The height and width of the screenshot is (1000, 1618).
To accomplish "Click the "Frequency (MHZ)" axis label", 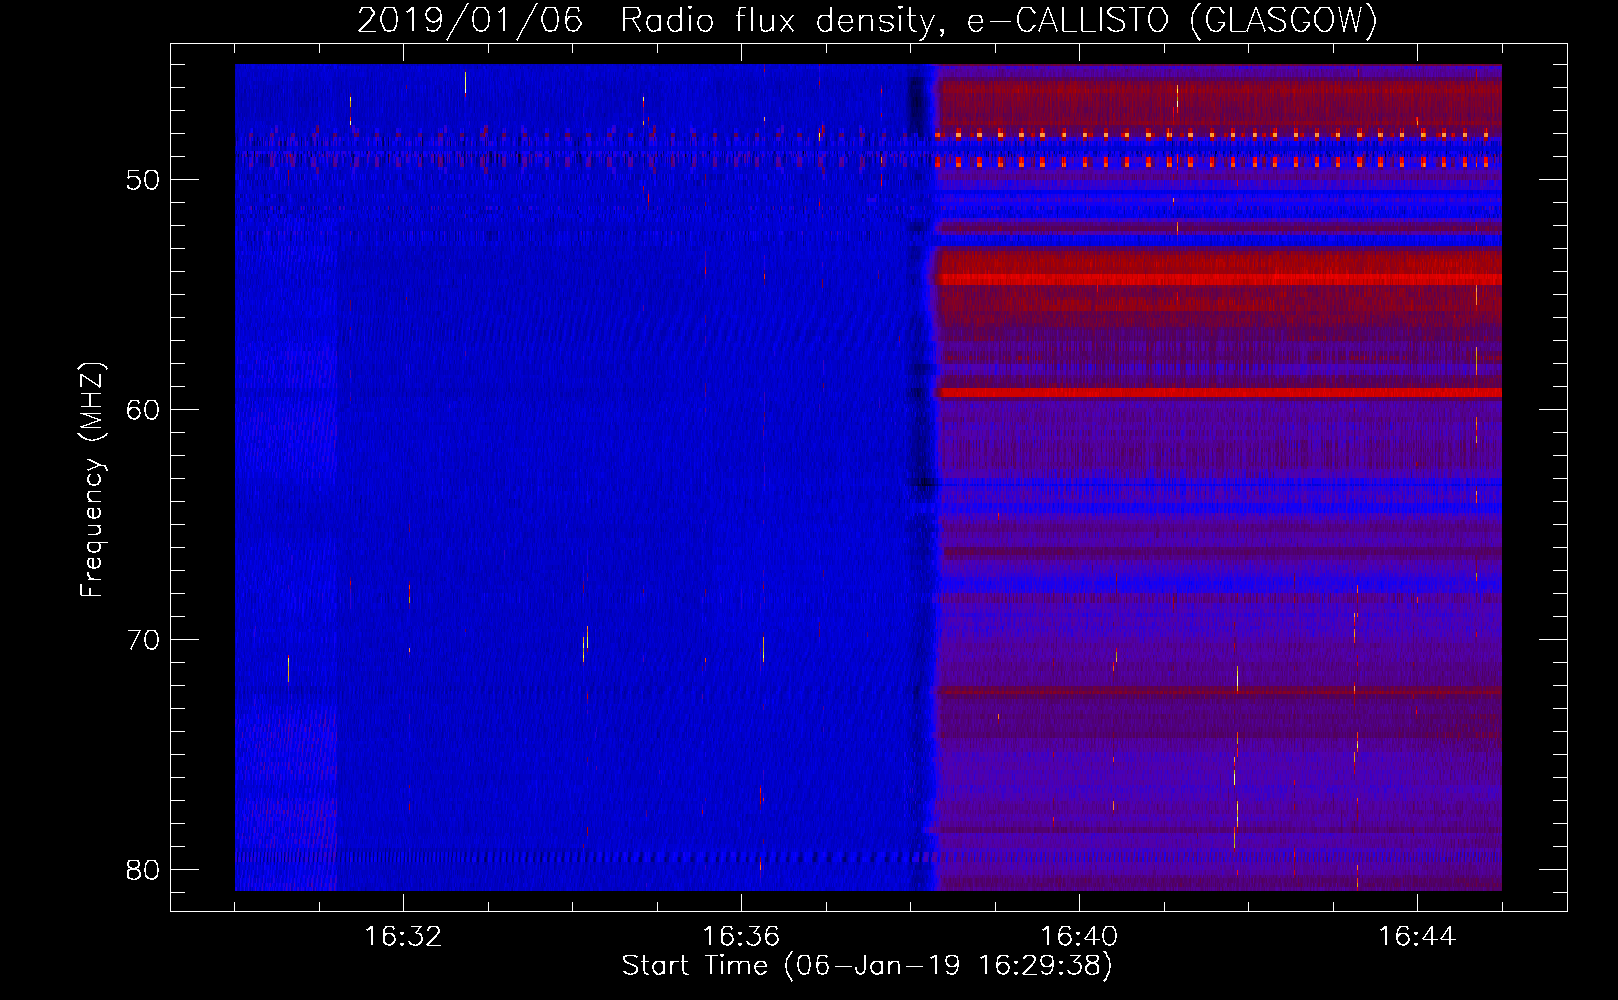I will (x=92, y=480).
